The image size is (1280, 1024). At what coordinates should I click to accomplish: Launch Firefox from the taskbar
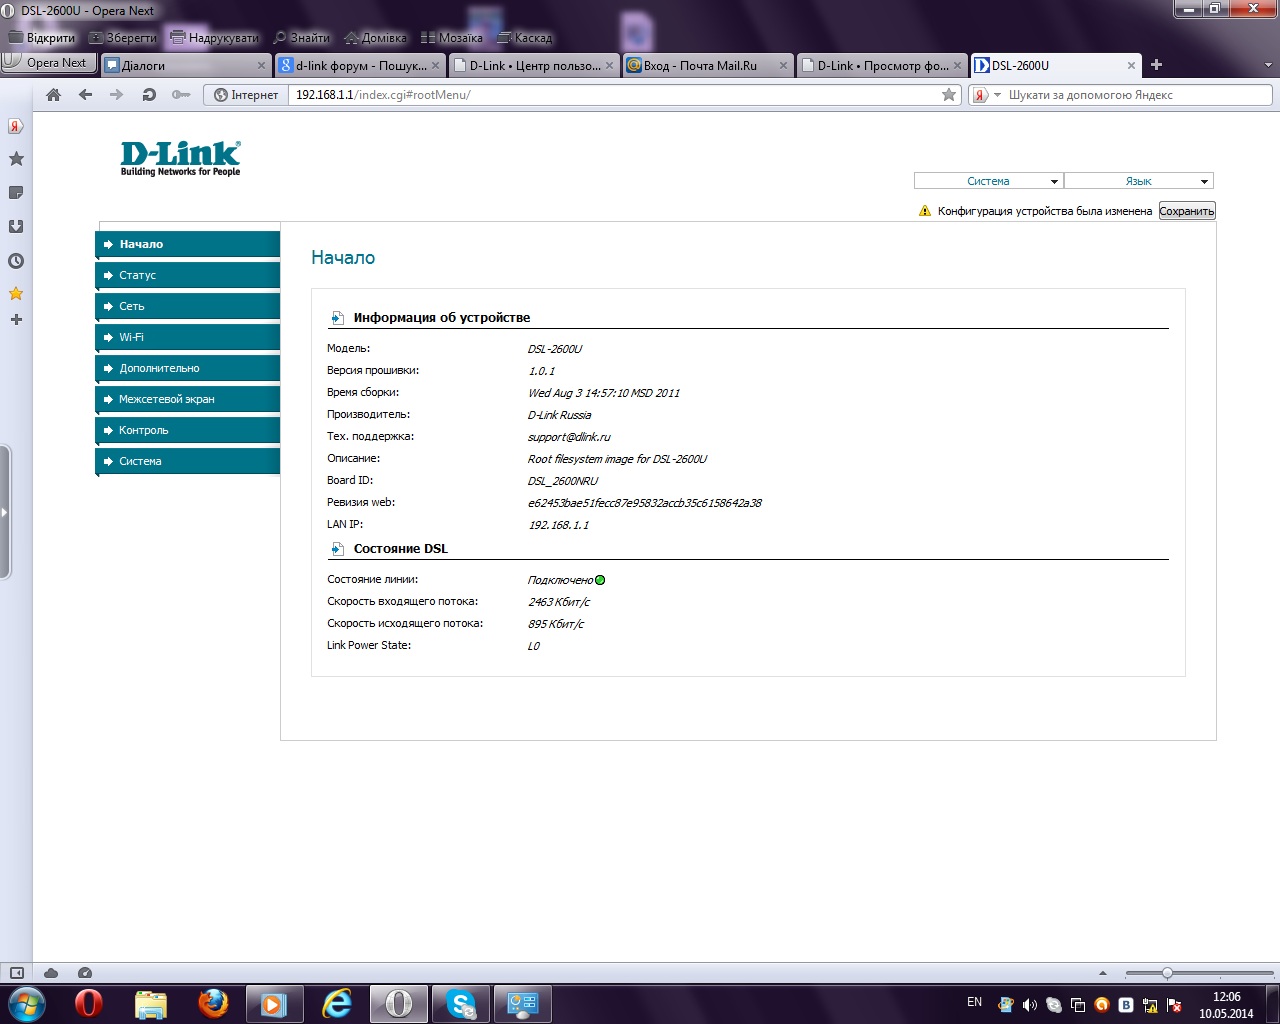pos(212,1003)
